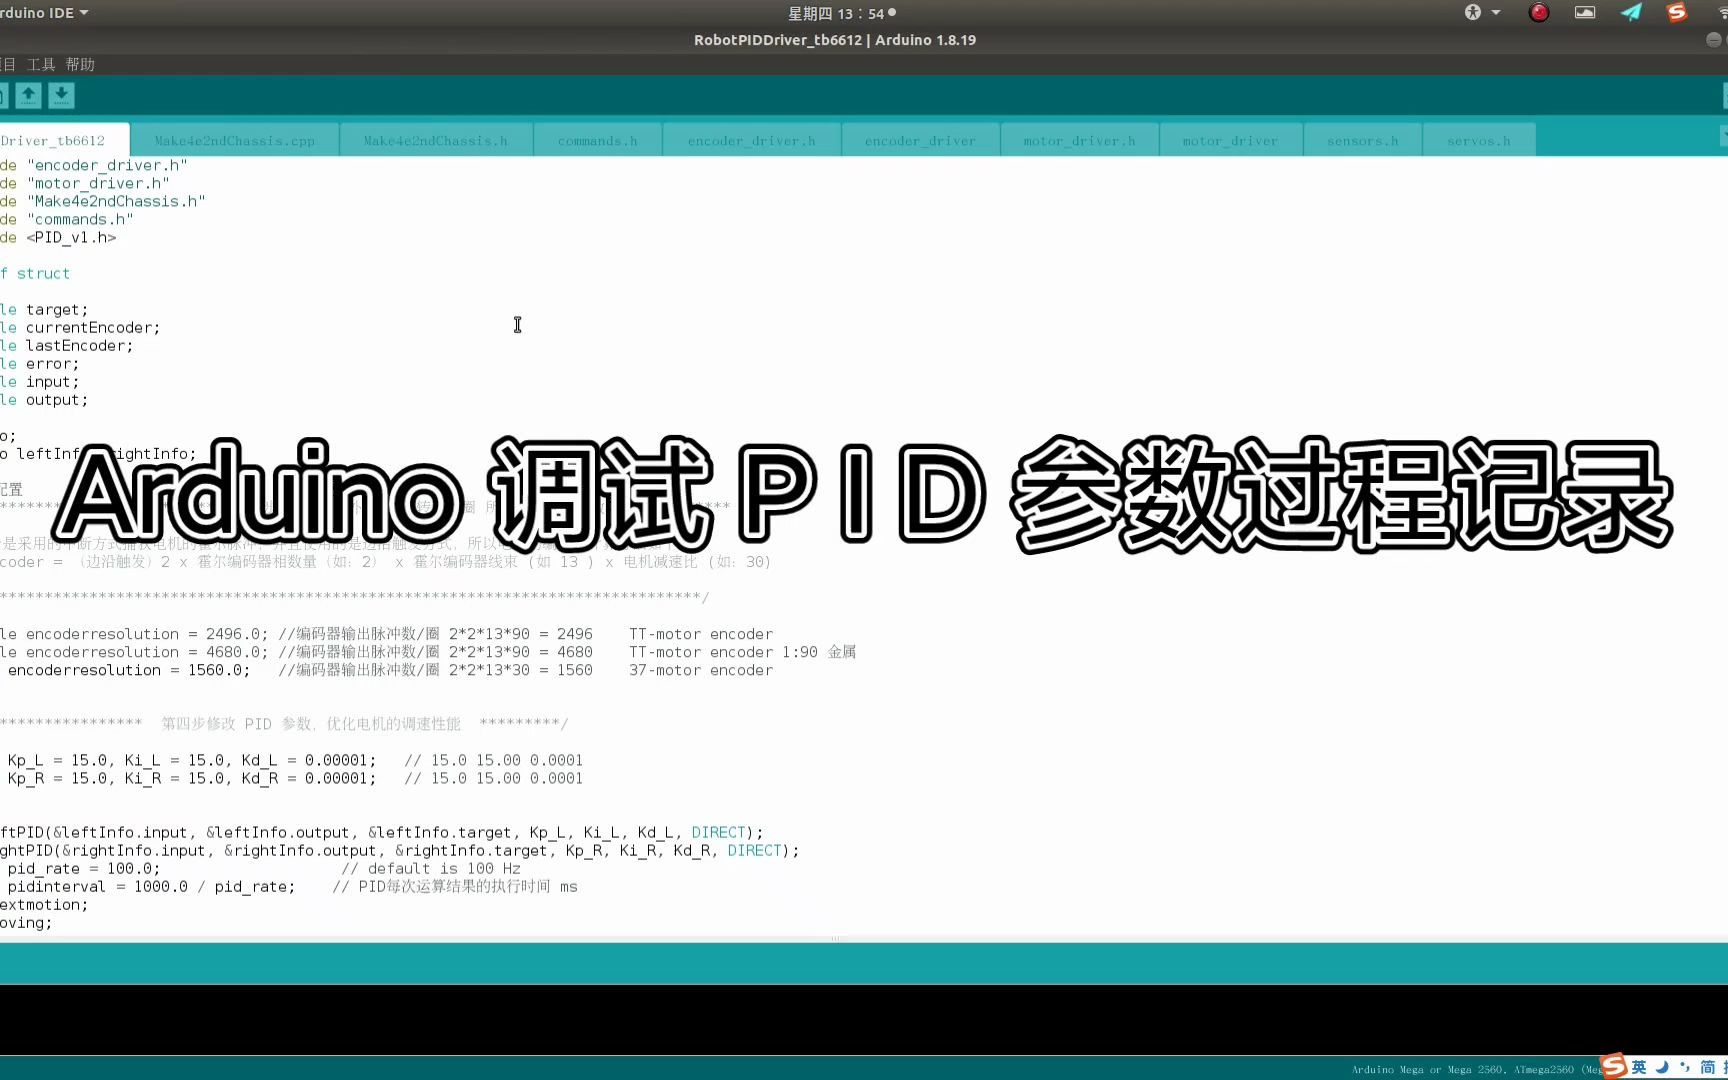Click the red screen recorder tray icon

[1538, 13]
